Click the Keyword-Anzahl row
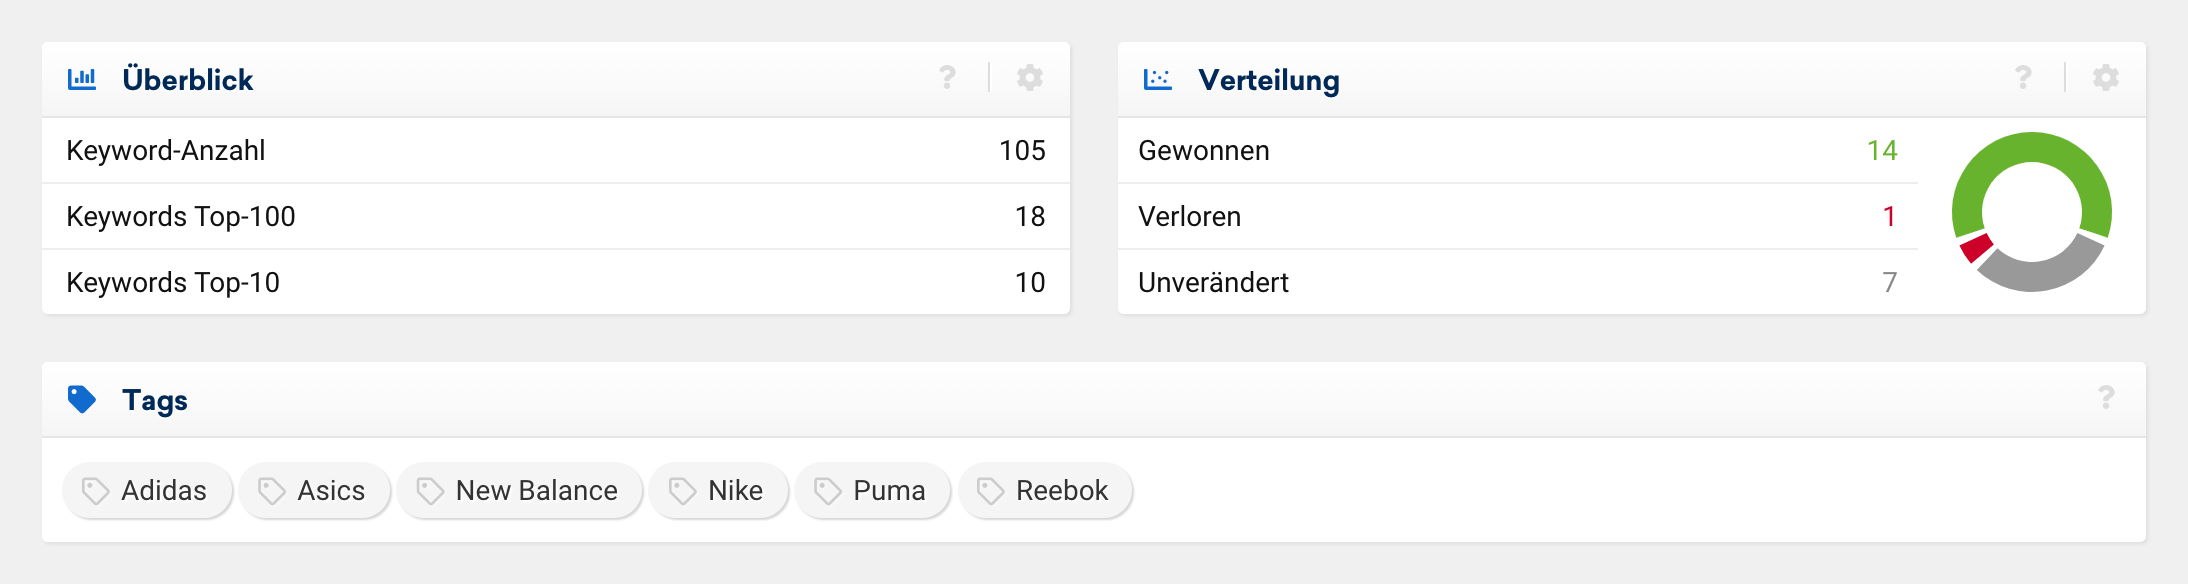 coord(555,151)
